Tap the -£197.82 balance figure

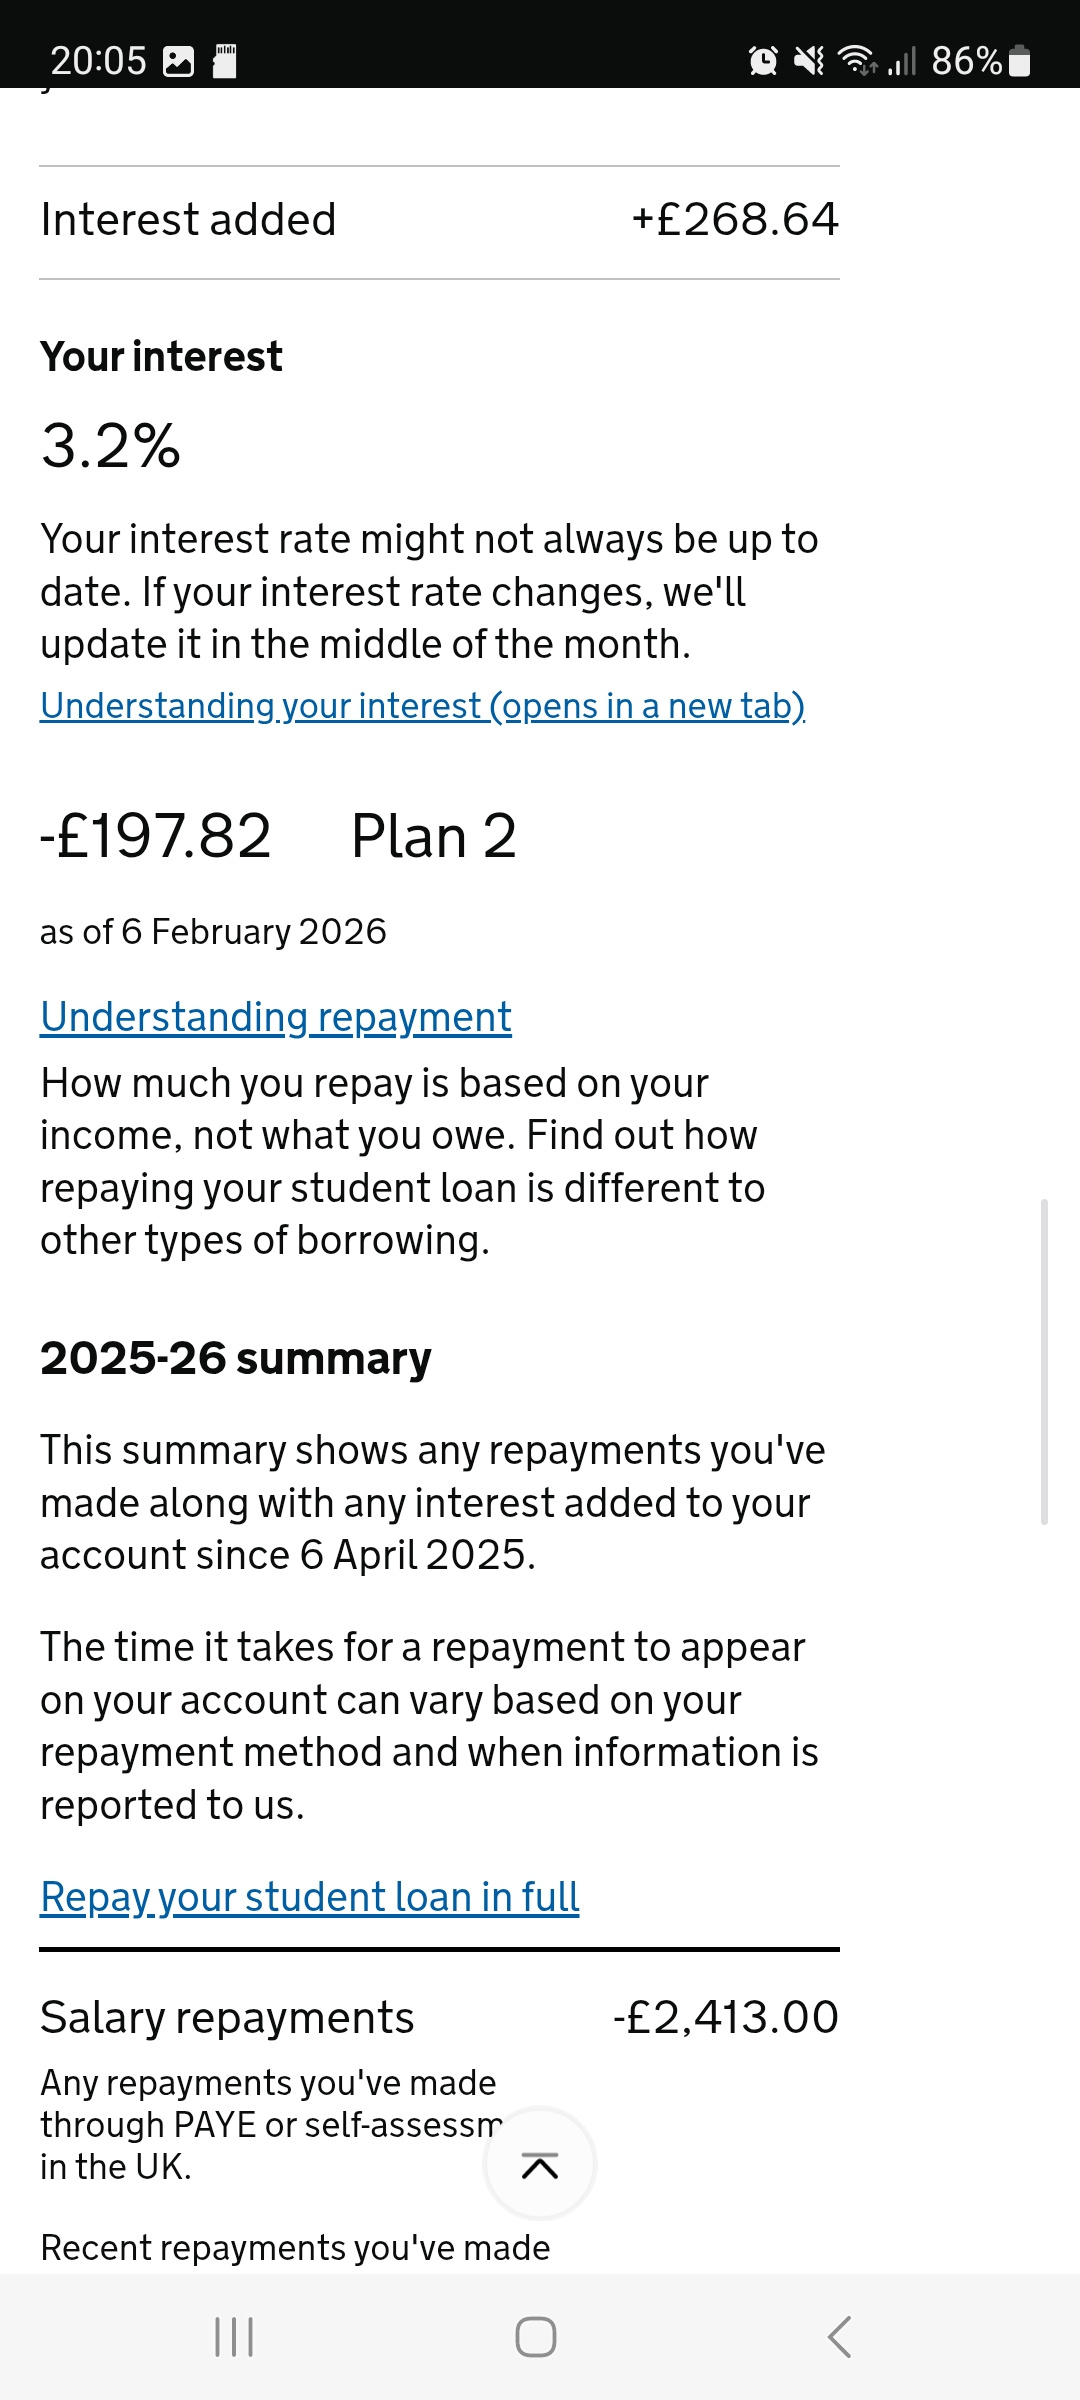tap(156, 836)
